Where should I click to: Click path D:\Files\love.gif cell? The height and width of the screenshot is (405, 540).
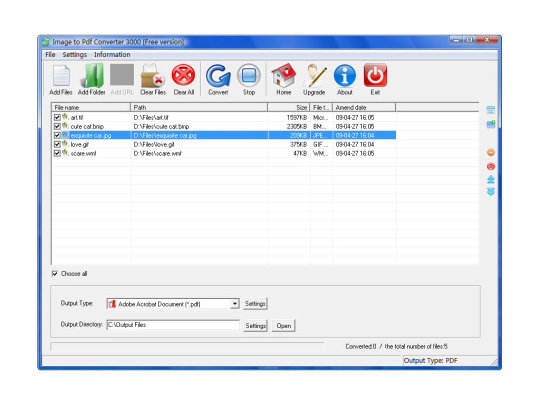[x=154, y=144]
